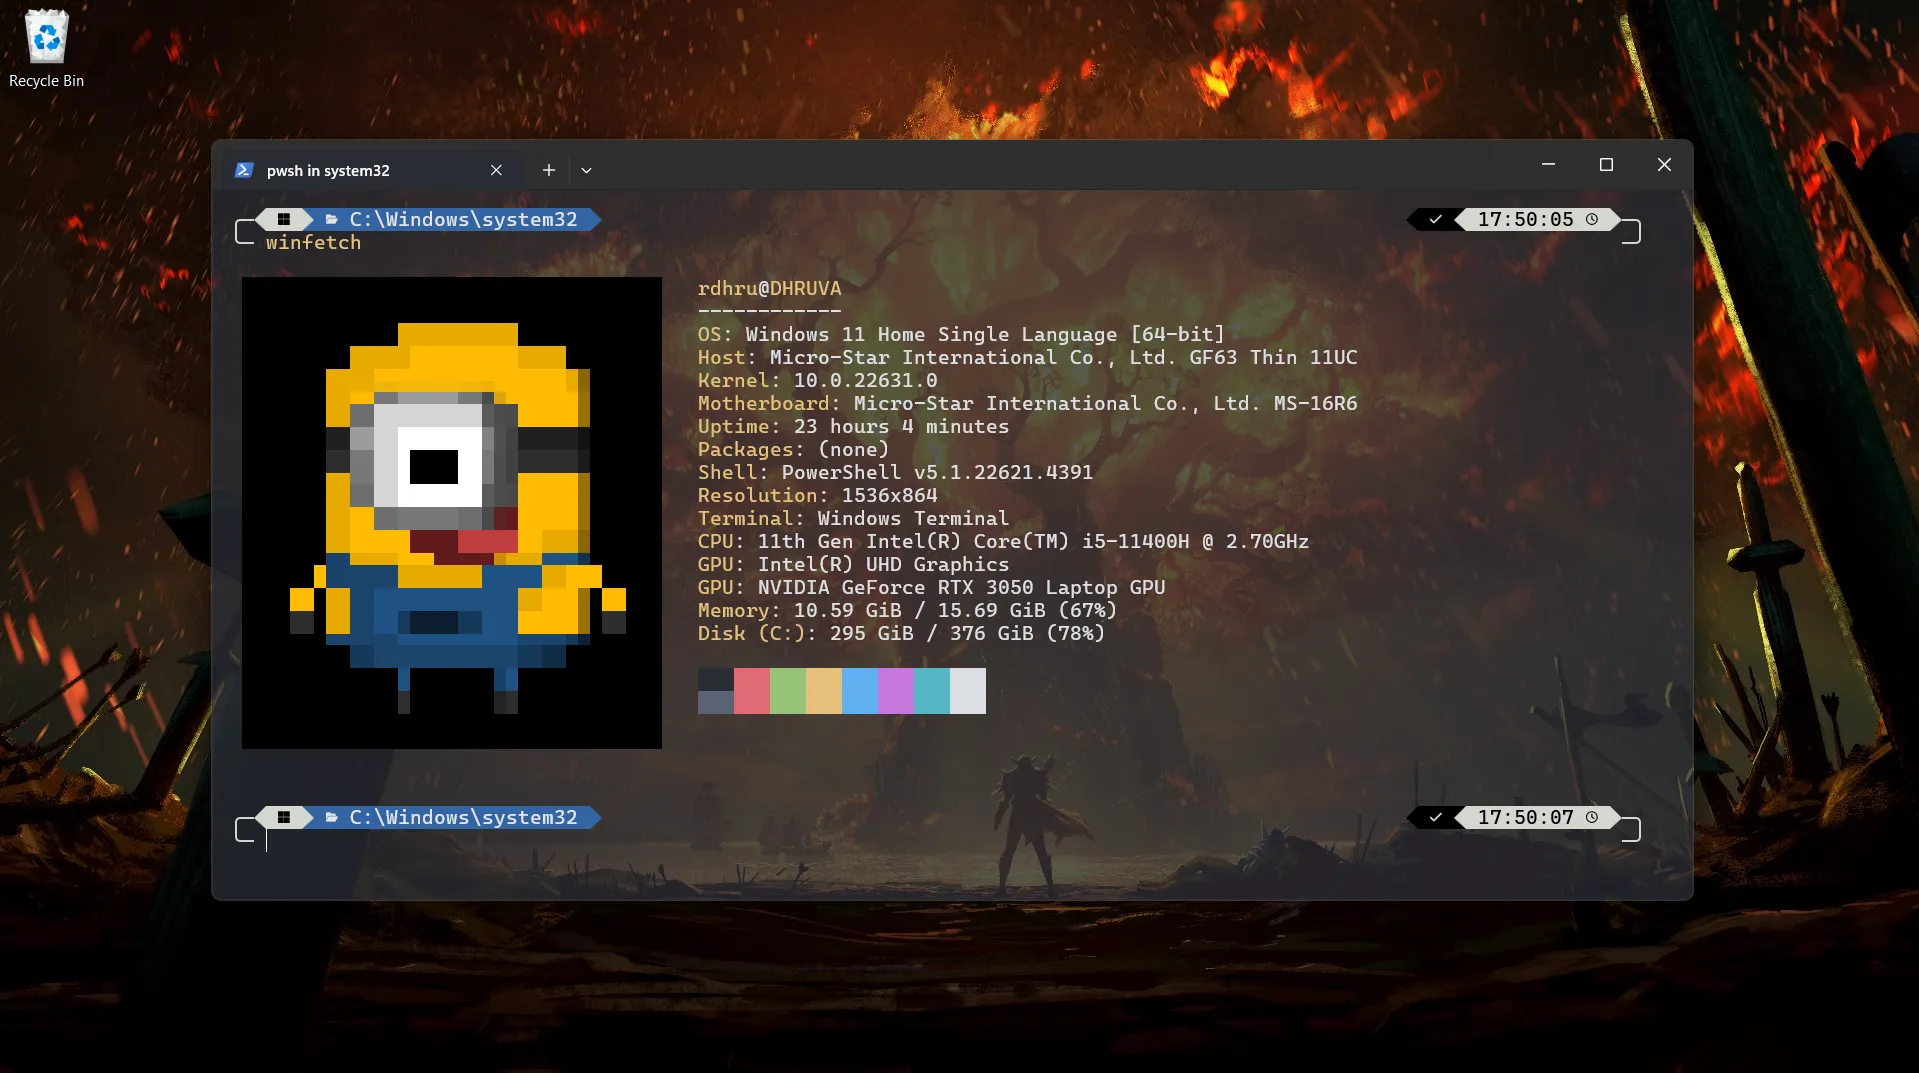This screenshot has height=1073, width=1919.
Task: Expand the new-tab profile dropdown chevron
Action: coord(587,170)
